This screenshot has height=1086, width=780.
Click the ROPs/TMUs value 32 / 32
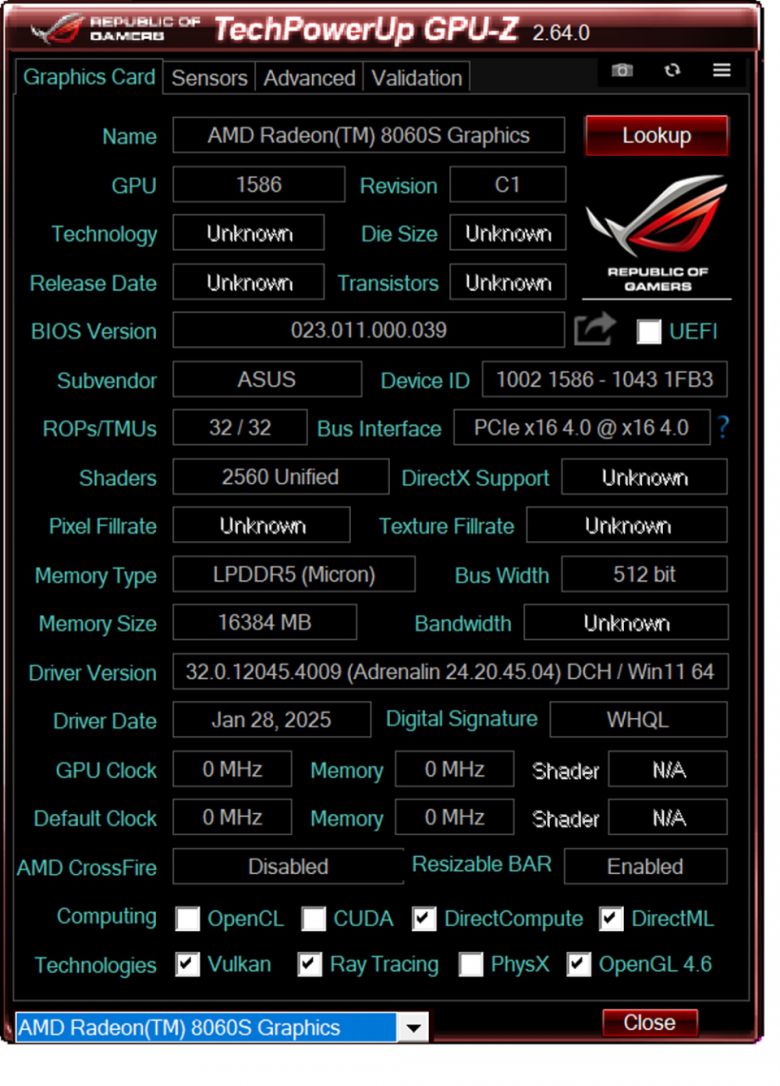[x=240, y=427]
